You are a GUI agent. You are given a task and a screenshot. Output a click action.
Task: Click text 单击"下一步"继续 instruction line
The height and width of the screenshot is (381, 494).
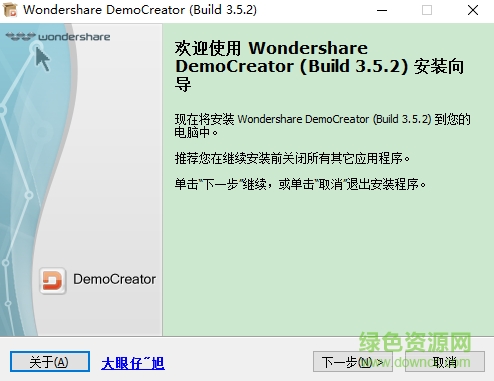[x=300, y=184]
